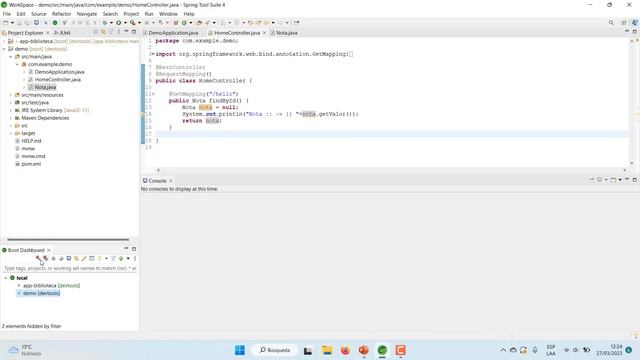Open File Explorer from the taskbar
Image resolution: width=640 pixels, height=360 pixels.
[327, 350]
